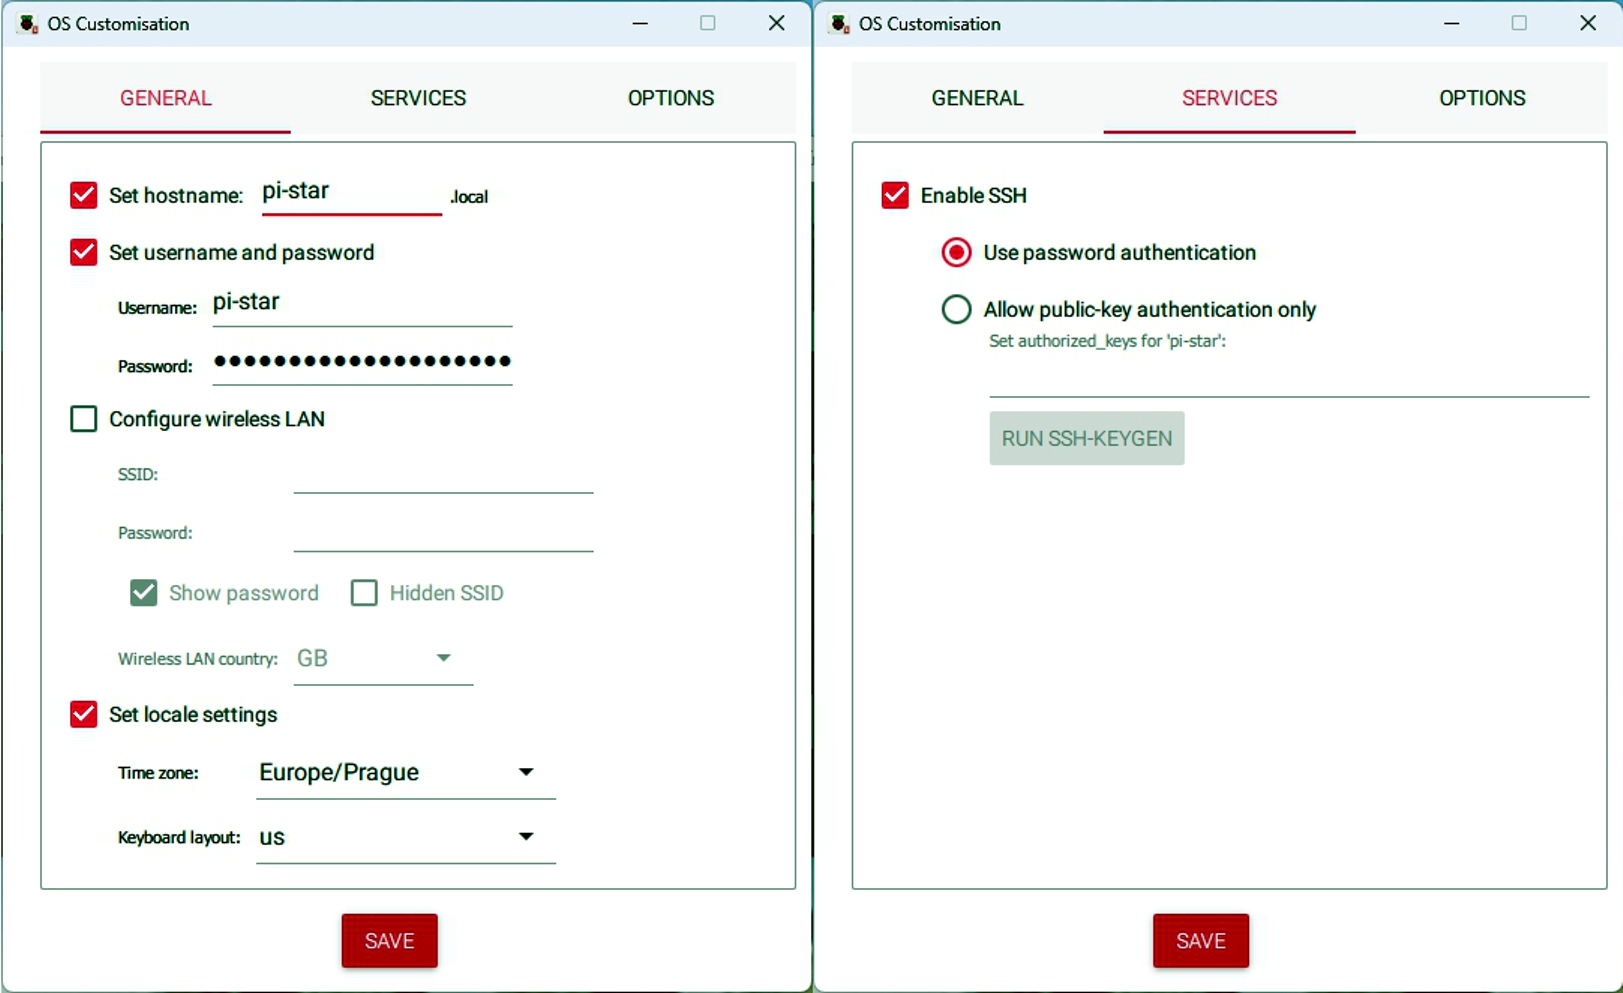Click the Username input field
Image resolution: width=1623 pixels, height=993 pixels.
pos(362,304)
